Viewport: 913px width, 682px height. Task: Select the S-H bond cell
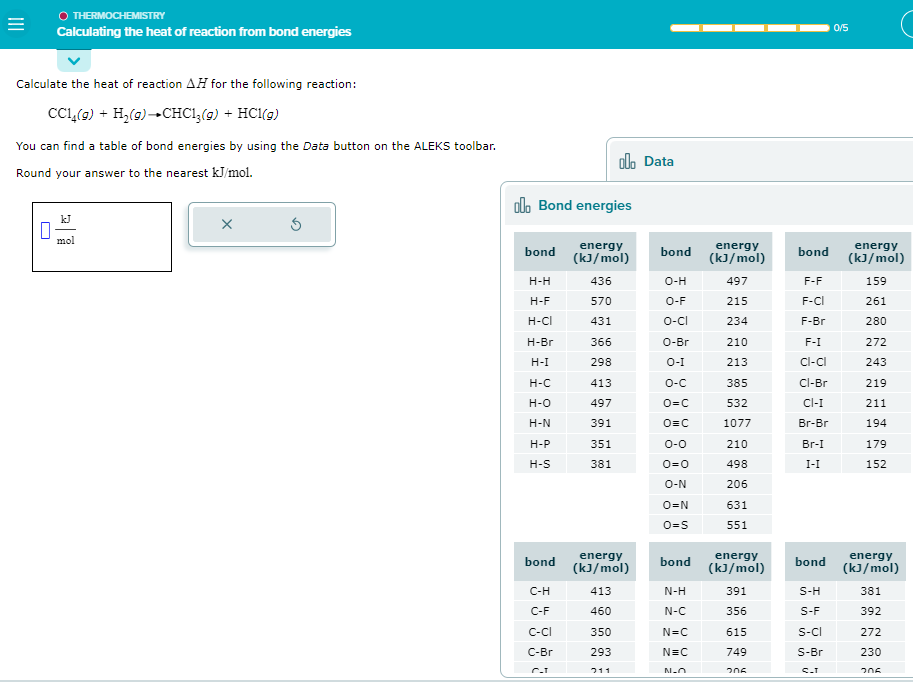(x=810, y=591)
